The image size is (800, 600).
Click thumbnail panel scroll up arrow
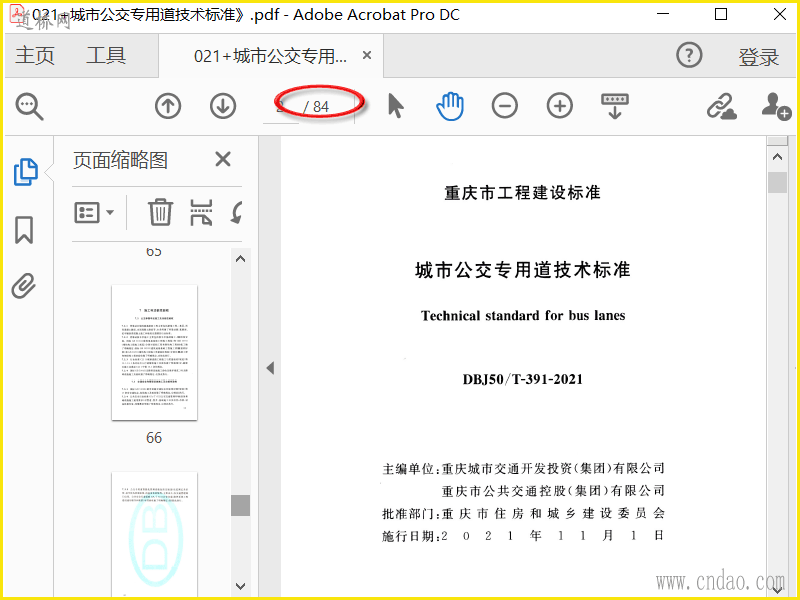coord(240,259)
